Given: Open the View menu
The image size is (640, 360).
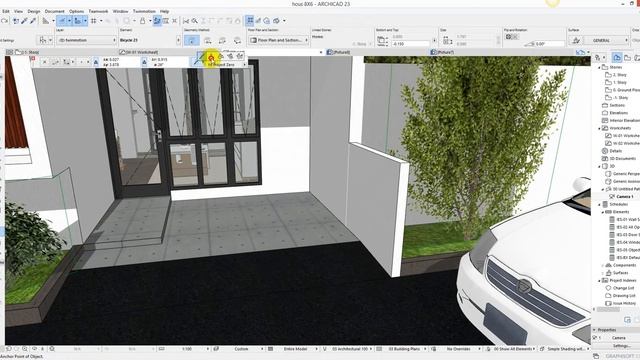Looking at the screenshot, I should (x=18, y=11).
